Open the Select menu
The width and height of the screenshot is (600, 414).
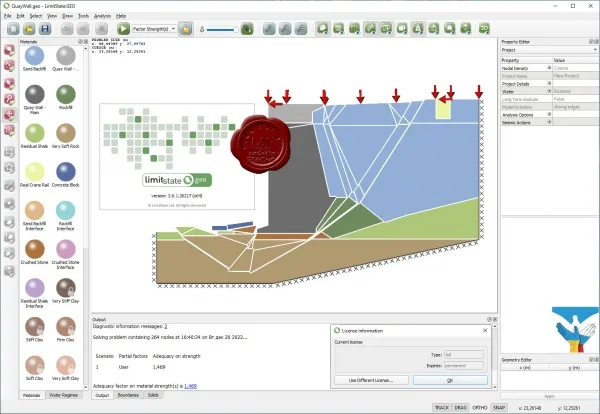coord(36,16)
